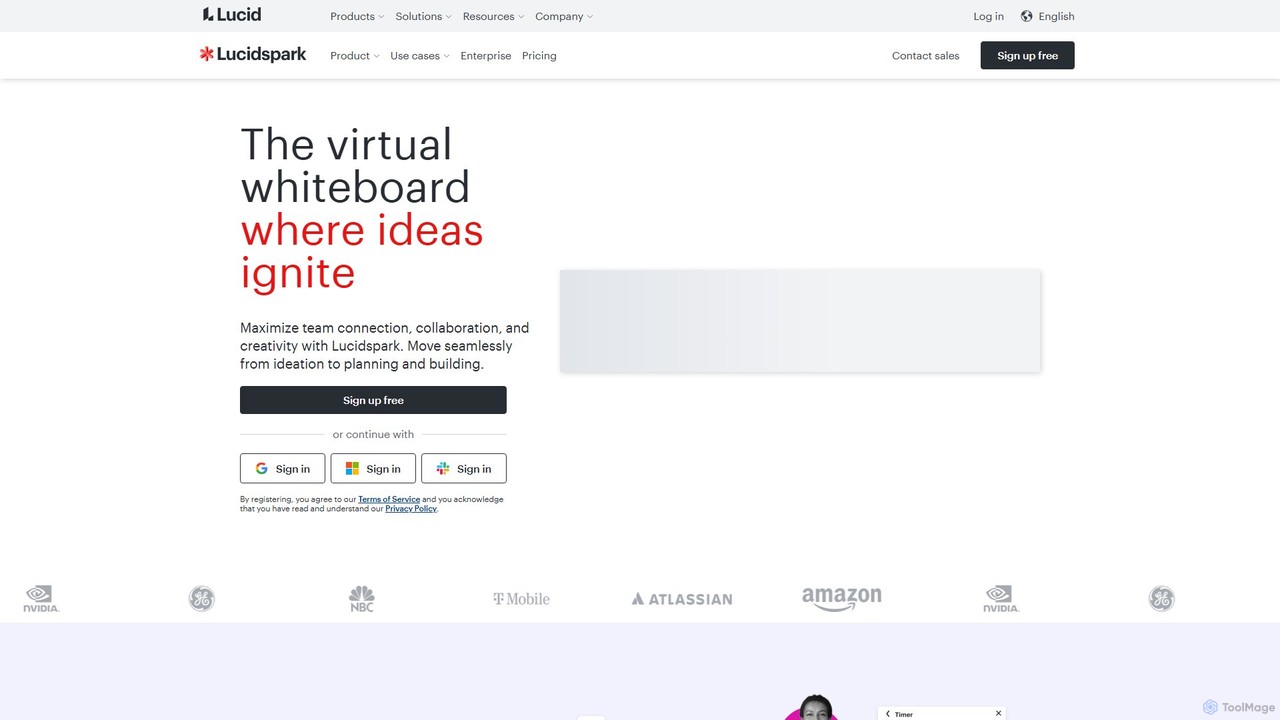The width and height of the screenshot is (1280, 720).
Task: Open the Resources dropdown
Action: tap(493, 16)
